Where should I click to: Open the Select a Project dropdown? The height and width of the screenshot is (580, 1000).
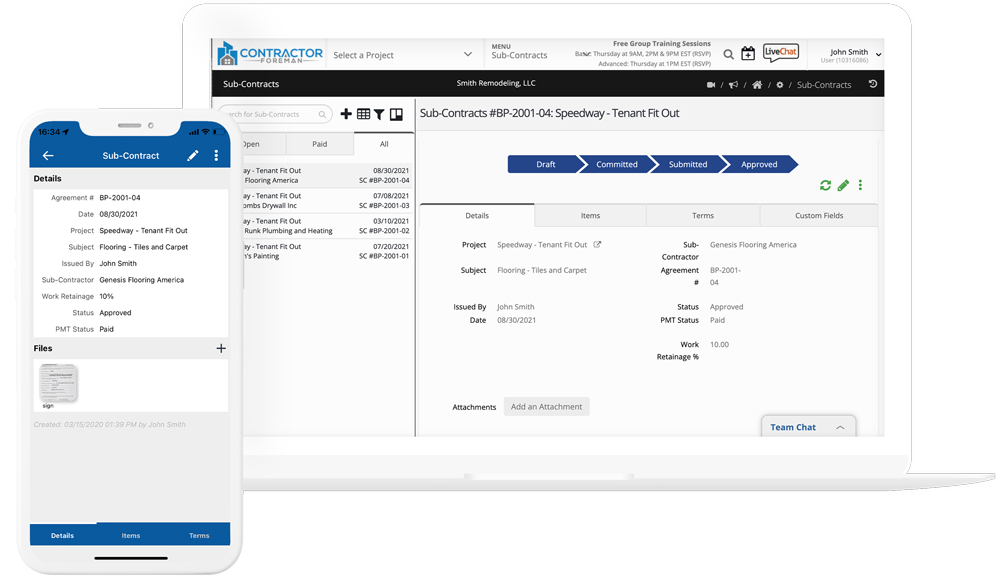tap(403, 55)
